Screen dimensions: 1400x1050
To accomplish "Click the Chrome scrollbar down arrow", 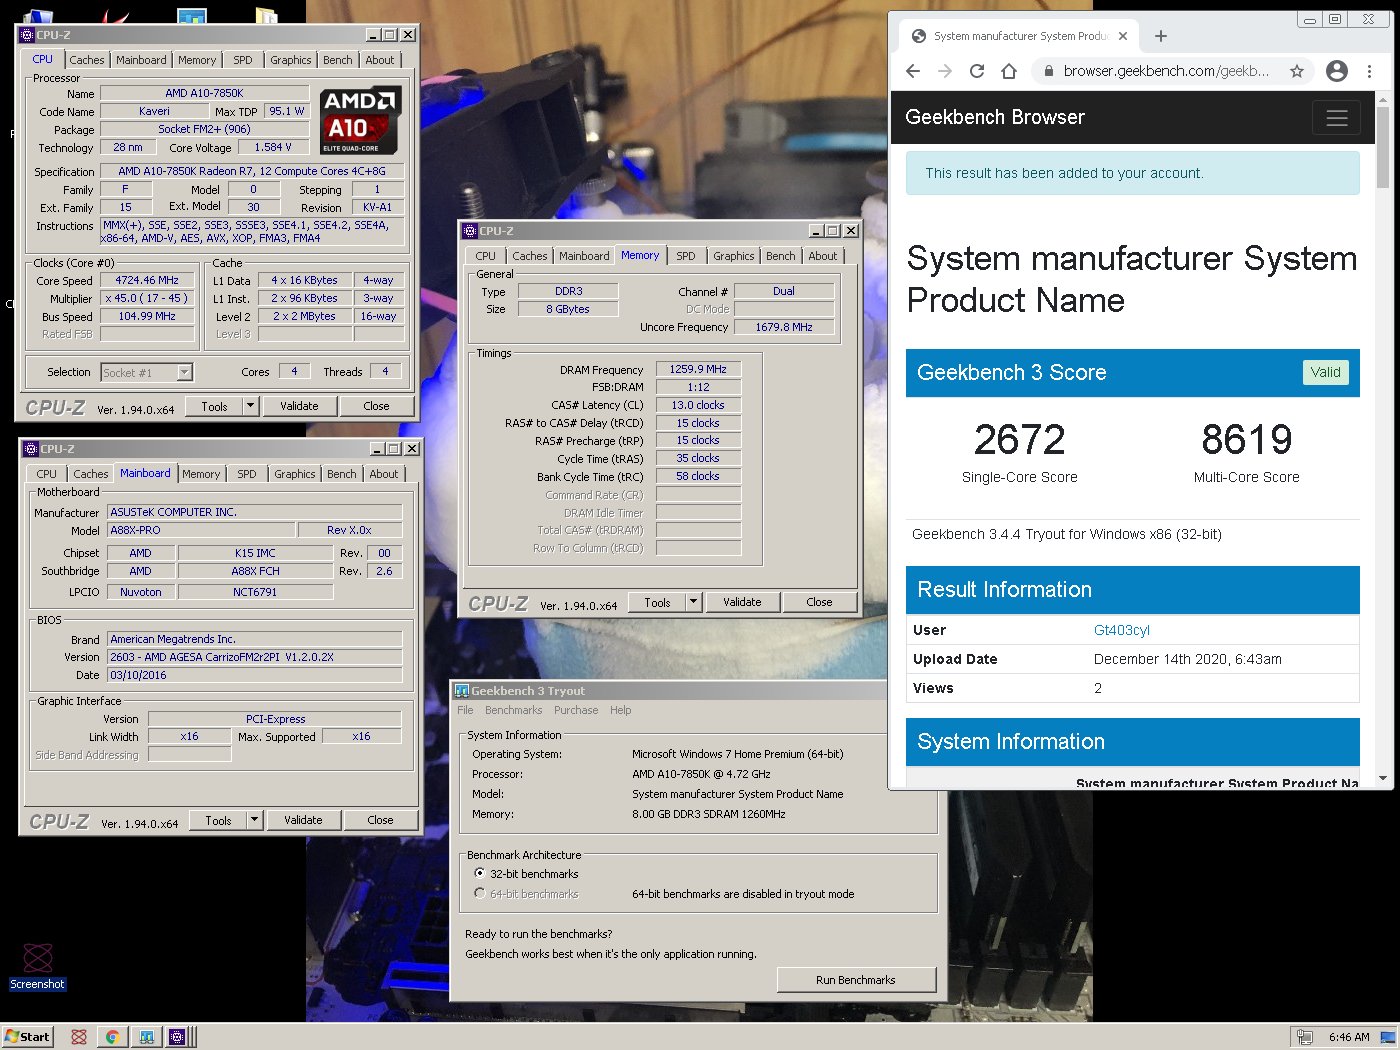I will pos(1383,778).
